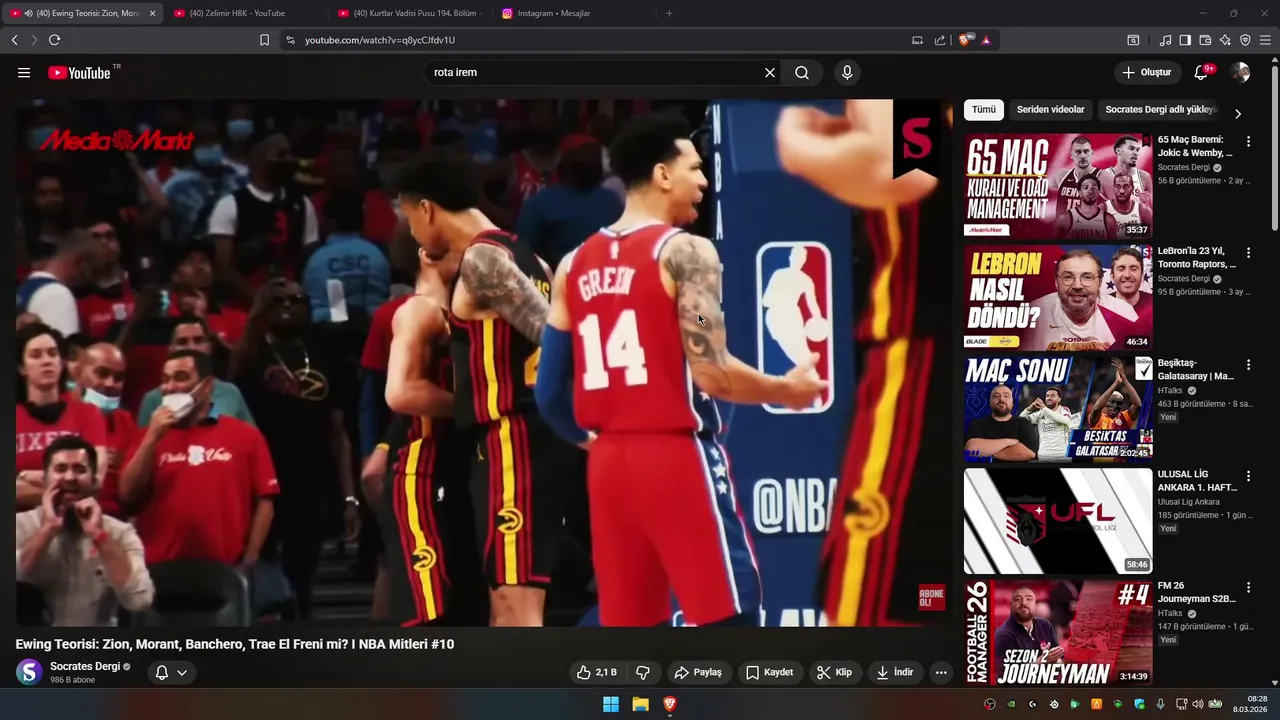Open the Brave Wallet icon

coord(1205,40)
